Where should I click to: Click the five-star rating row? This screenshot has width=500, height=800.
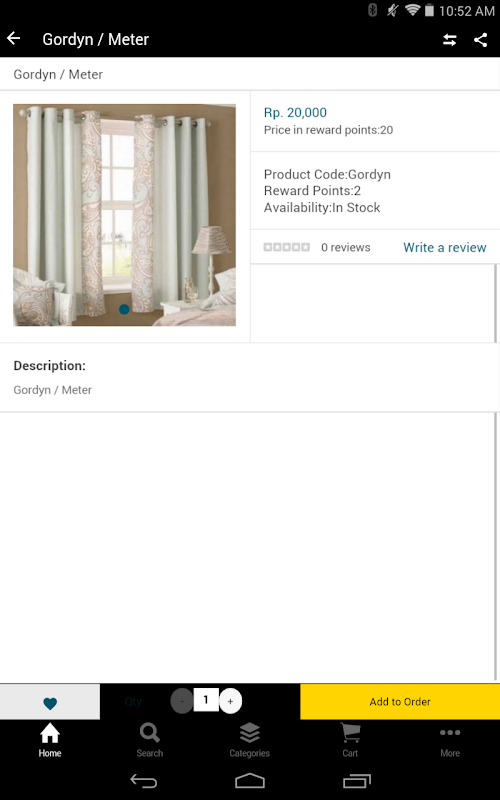pyautogui.click(x=287, y=247)
